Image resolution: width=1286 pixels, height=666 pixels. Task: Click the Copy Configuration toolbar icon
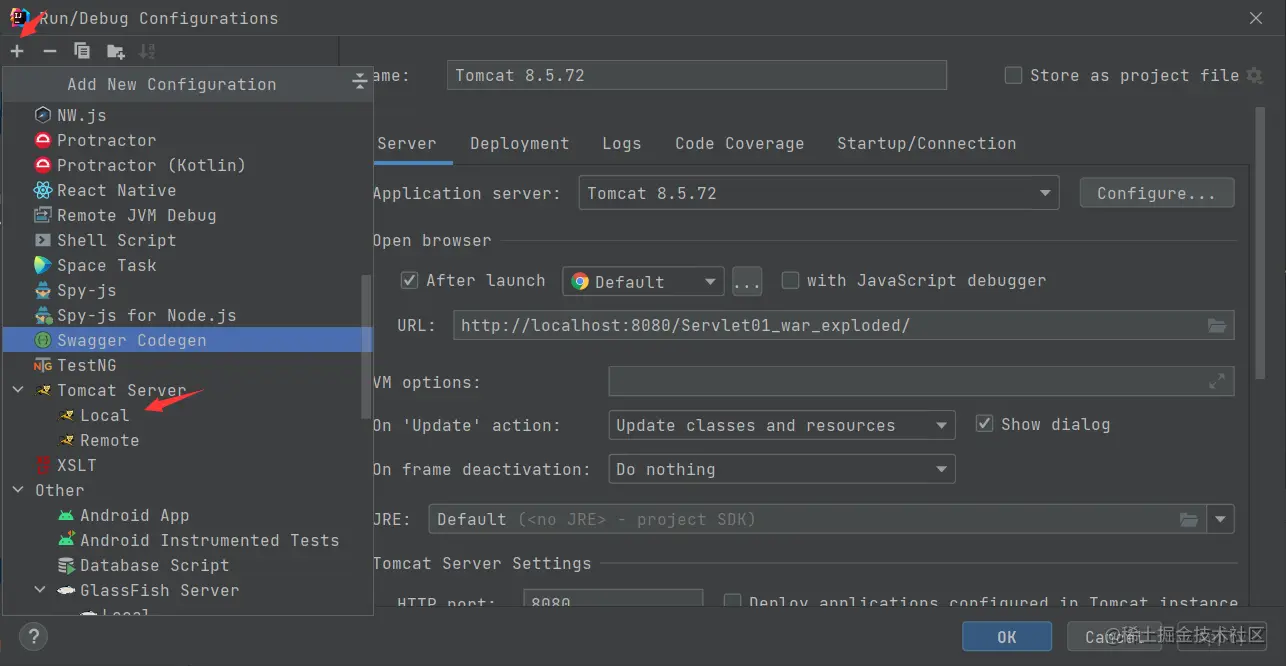pos(82,51)
